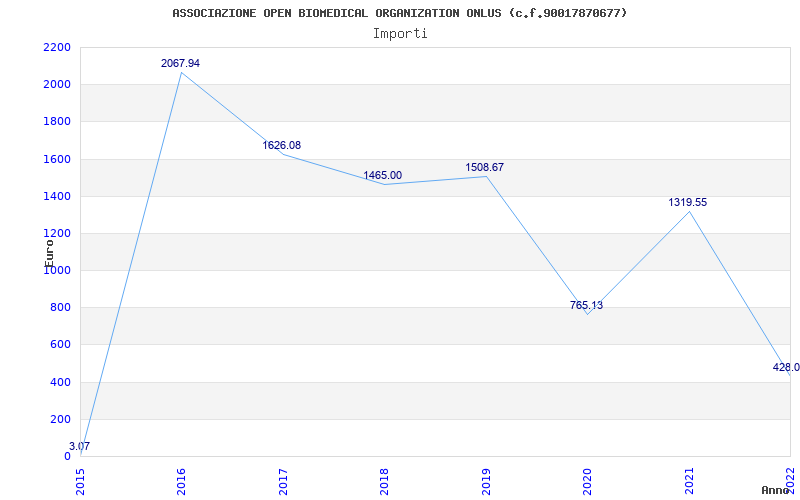Click the 1508.67 data point label
The image size is (800, 500).
coord(484,167)
